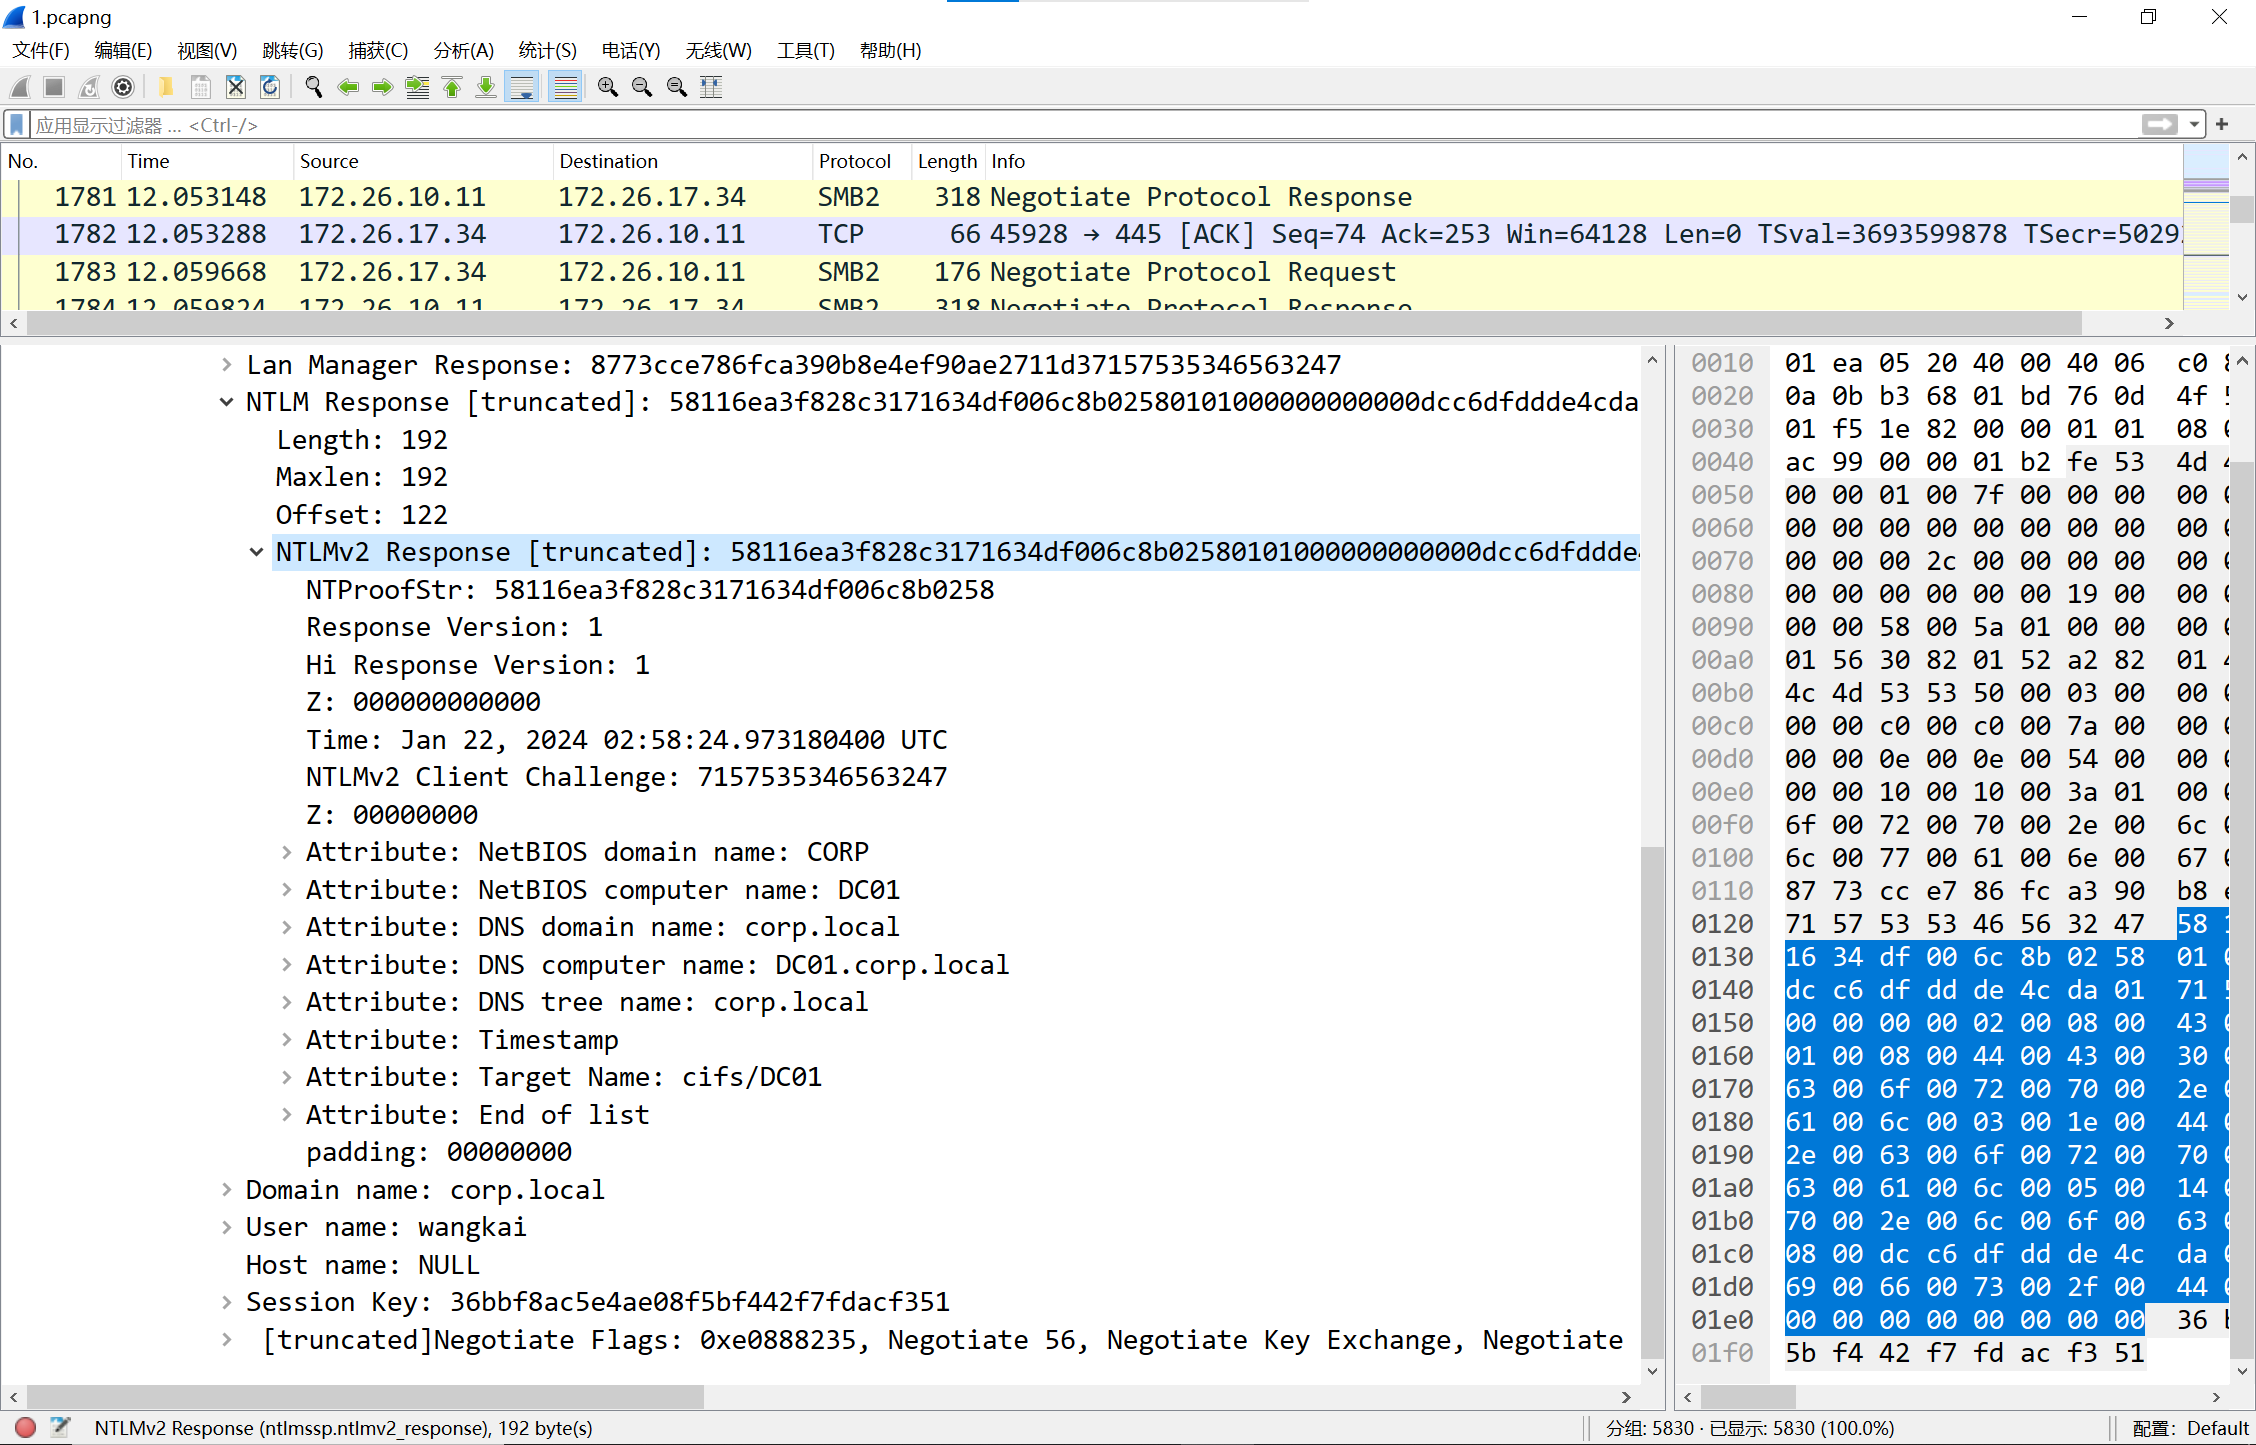This screenshot has height=1445, width=2256.
Task: Save this capture file
Action: pos(201,87)
